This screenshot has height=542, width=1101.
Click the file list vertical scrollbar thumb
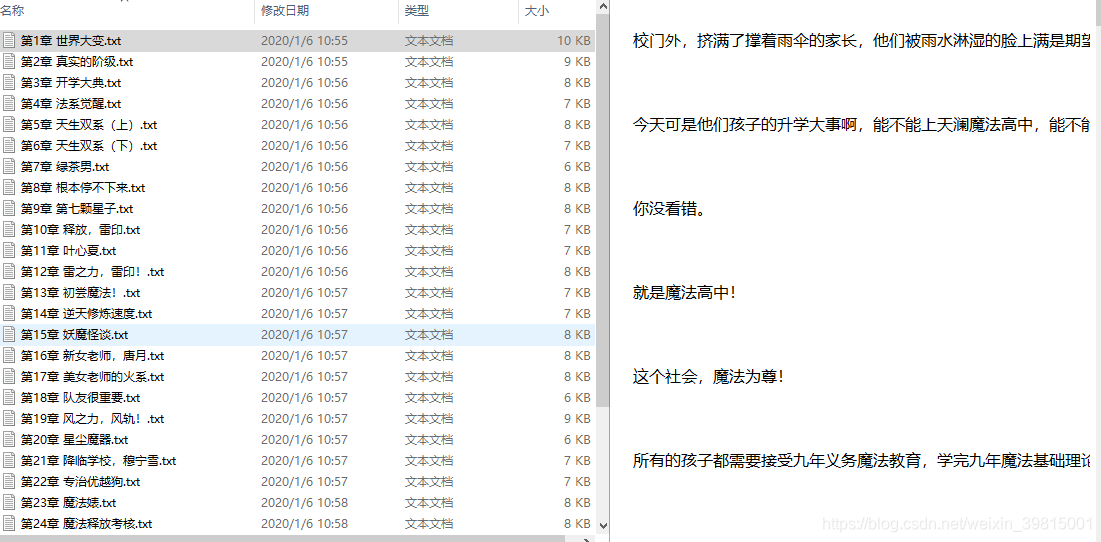(602, 210)
